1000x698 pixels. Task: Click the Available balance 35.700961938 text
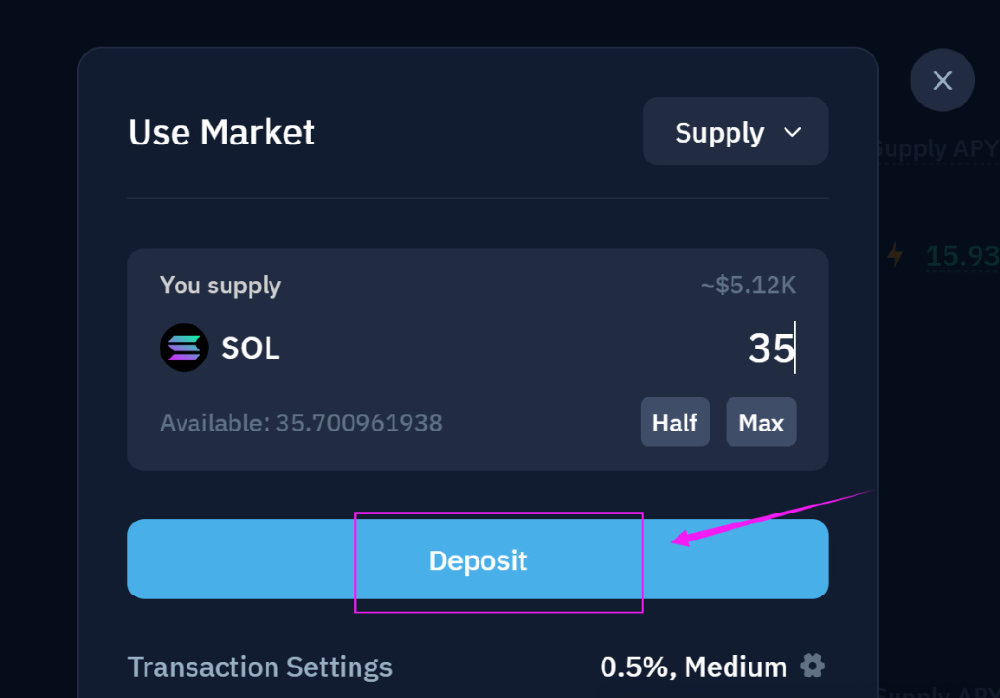click(x=301, y=423)
